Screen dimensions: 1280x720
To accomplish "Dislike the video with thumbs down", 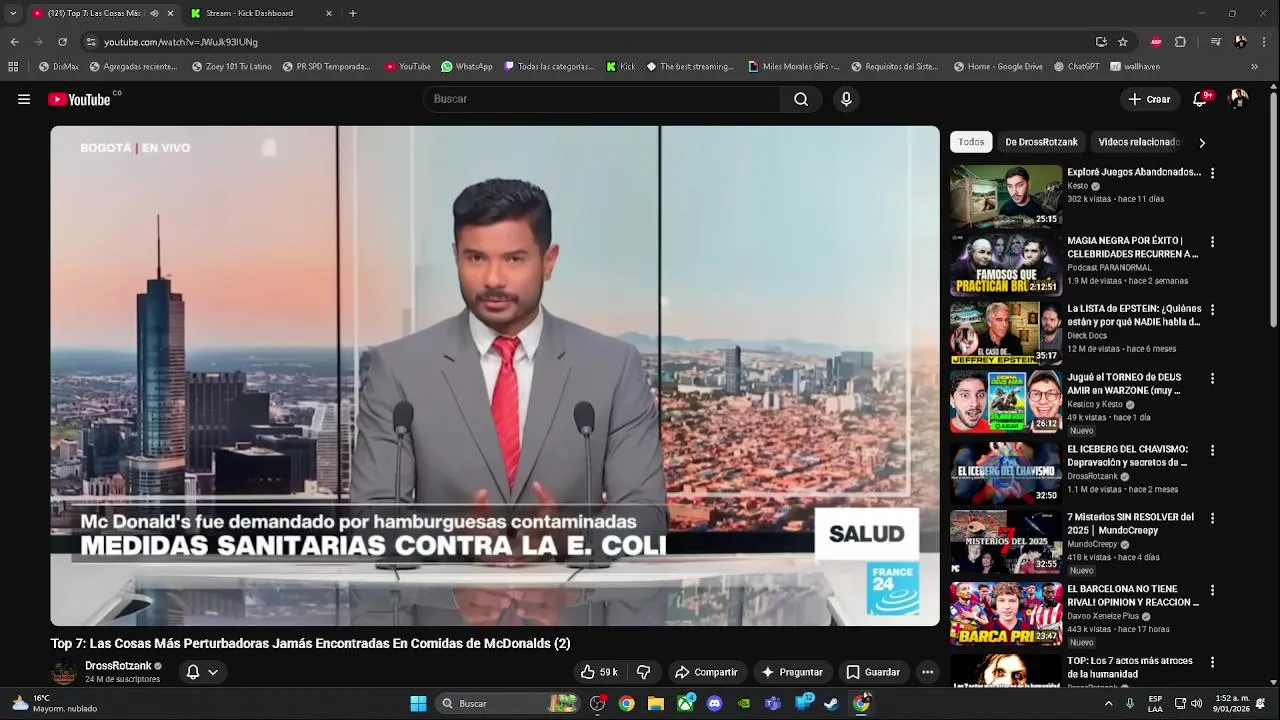I will point(644,672).
